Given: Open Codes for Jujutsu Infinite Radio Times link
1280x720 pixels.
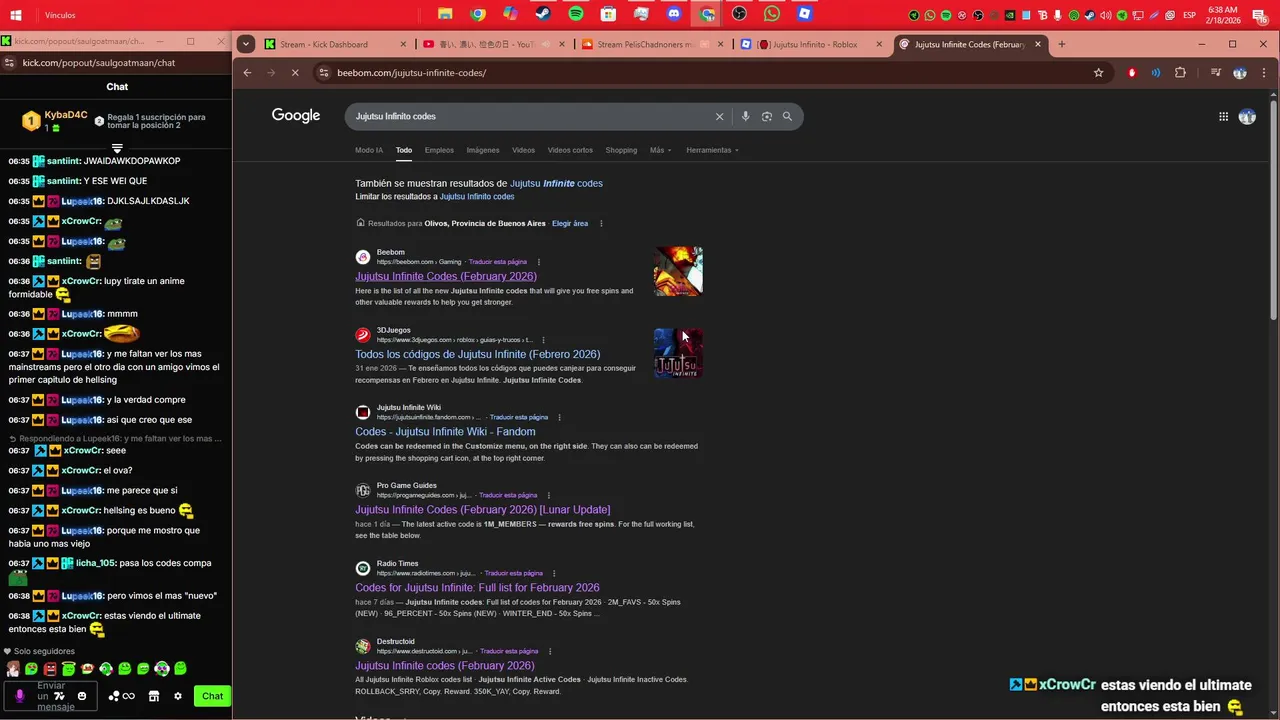Looking at the screenshot, I should [477, 588].
